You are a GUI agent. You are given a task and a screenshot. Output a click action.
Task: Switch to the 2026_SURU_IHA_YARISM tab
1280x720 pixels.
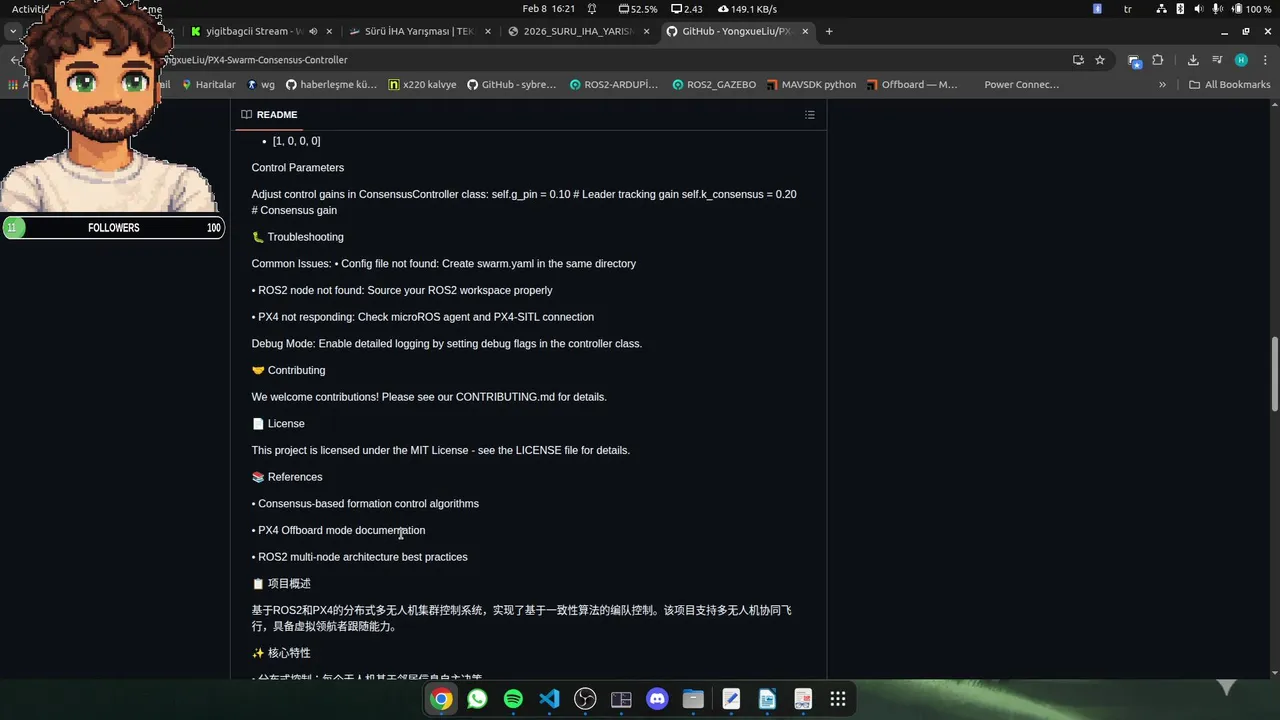[x=579, y=31]
